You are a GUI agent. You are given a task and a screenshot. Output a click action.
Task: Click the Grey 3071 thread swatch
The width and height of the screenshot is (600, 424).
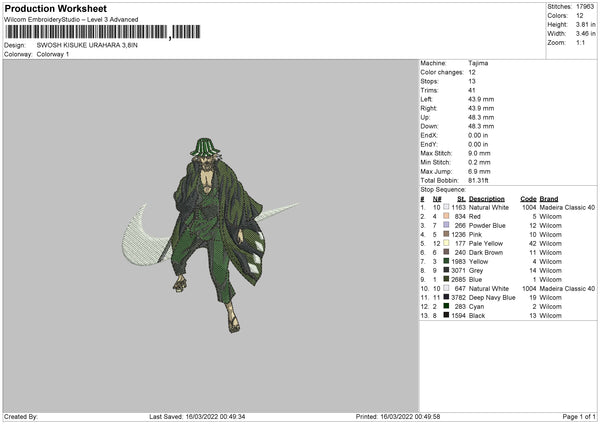coord(446,270)
